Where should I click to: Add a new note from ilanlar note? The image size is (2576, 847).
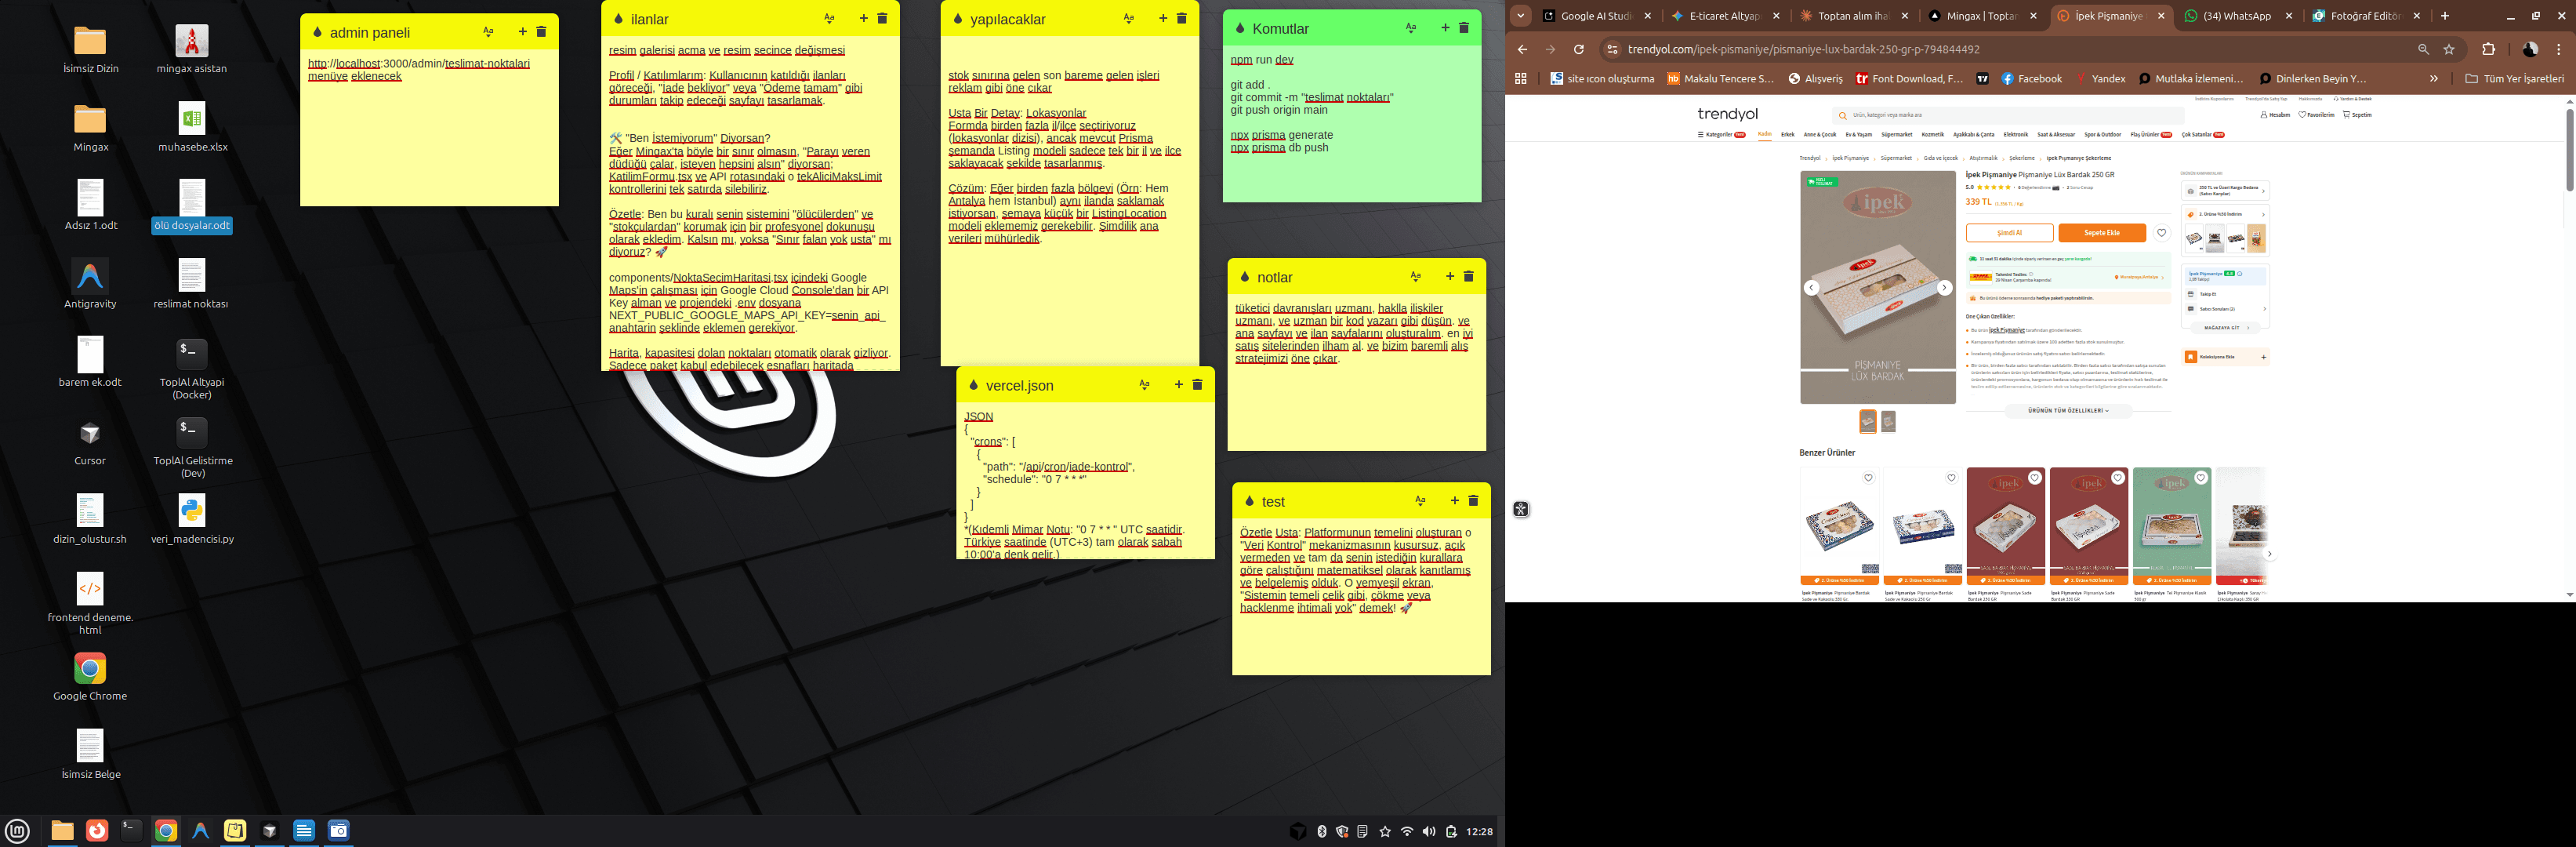coord(863,18)
